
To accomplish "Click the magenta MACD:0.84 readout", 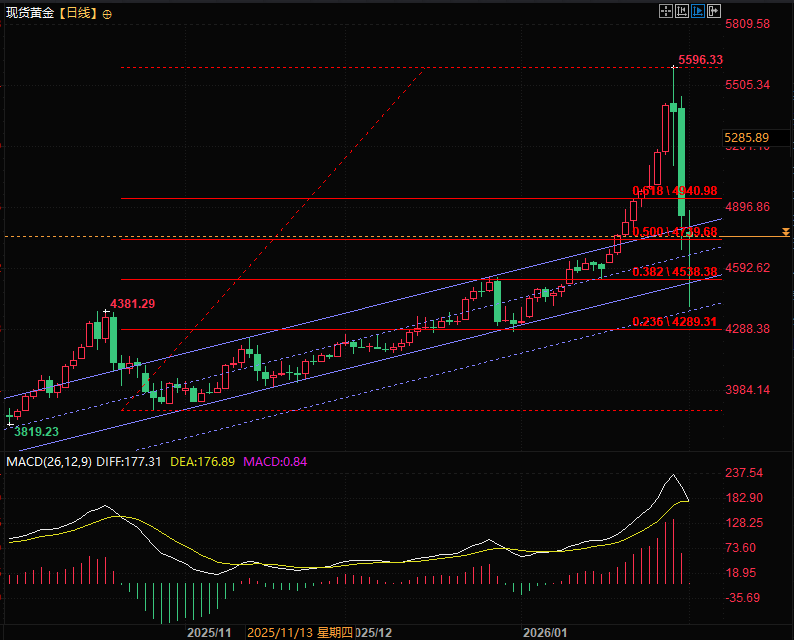I will 275,462.
